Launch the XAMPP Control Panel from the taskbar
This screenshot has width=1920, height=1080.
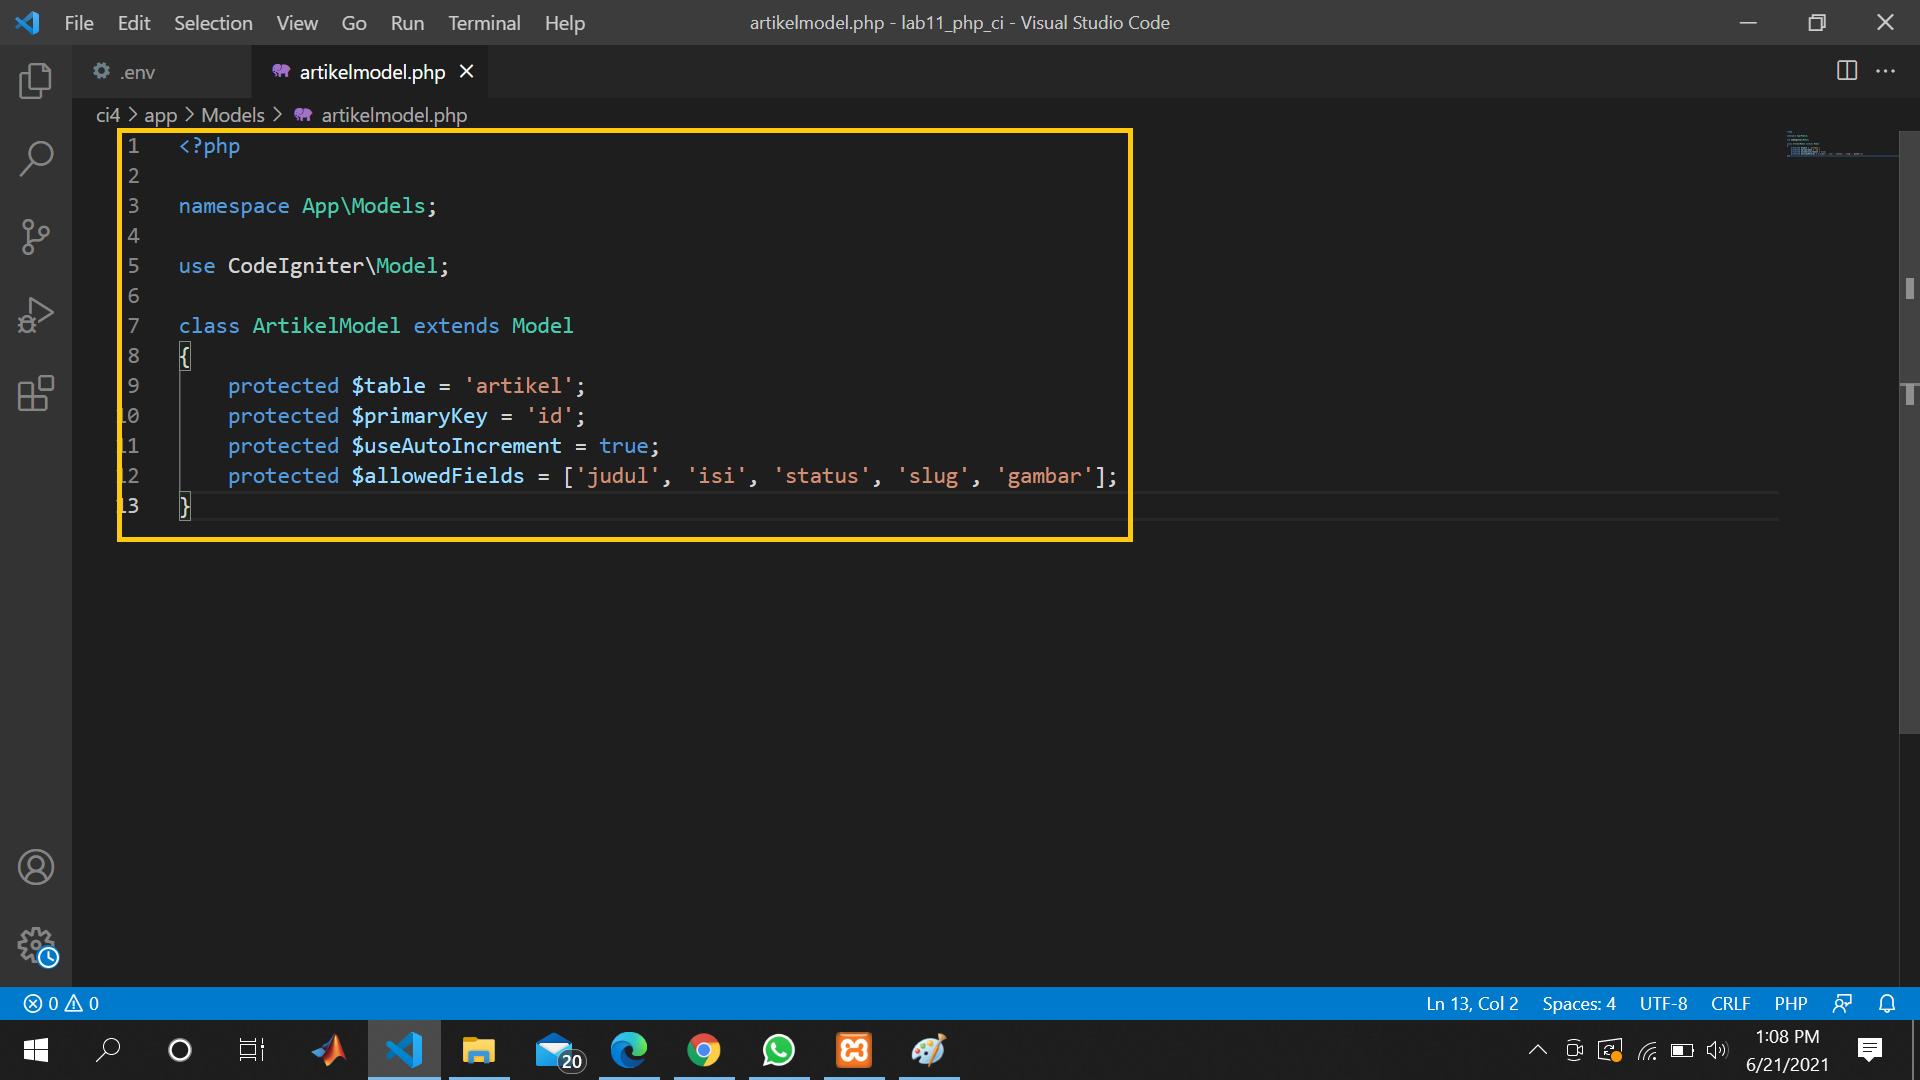coord(853,1050)
